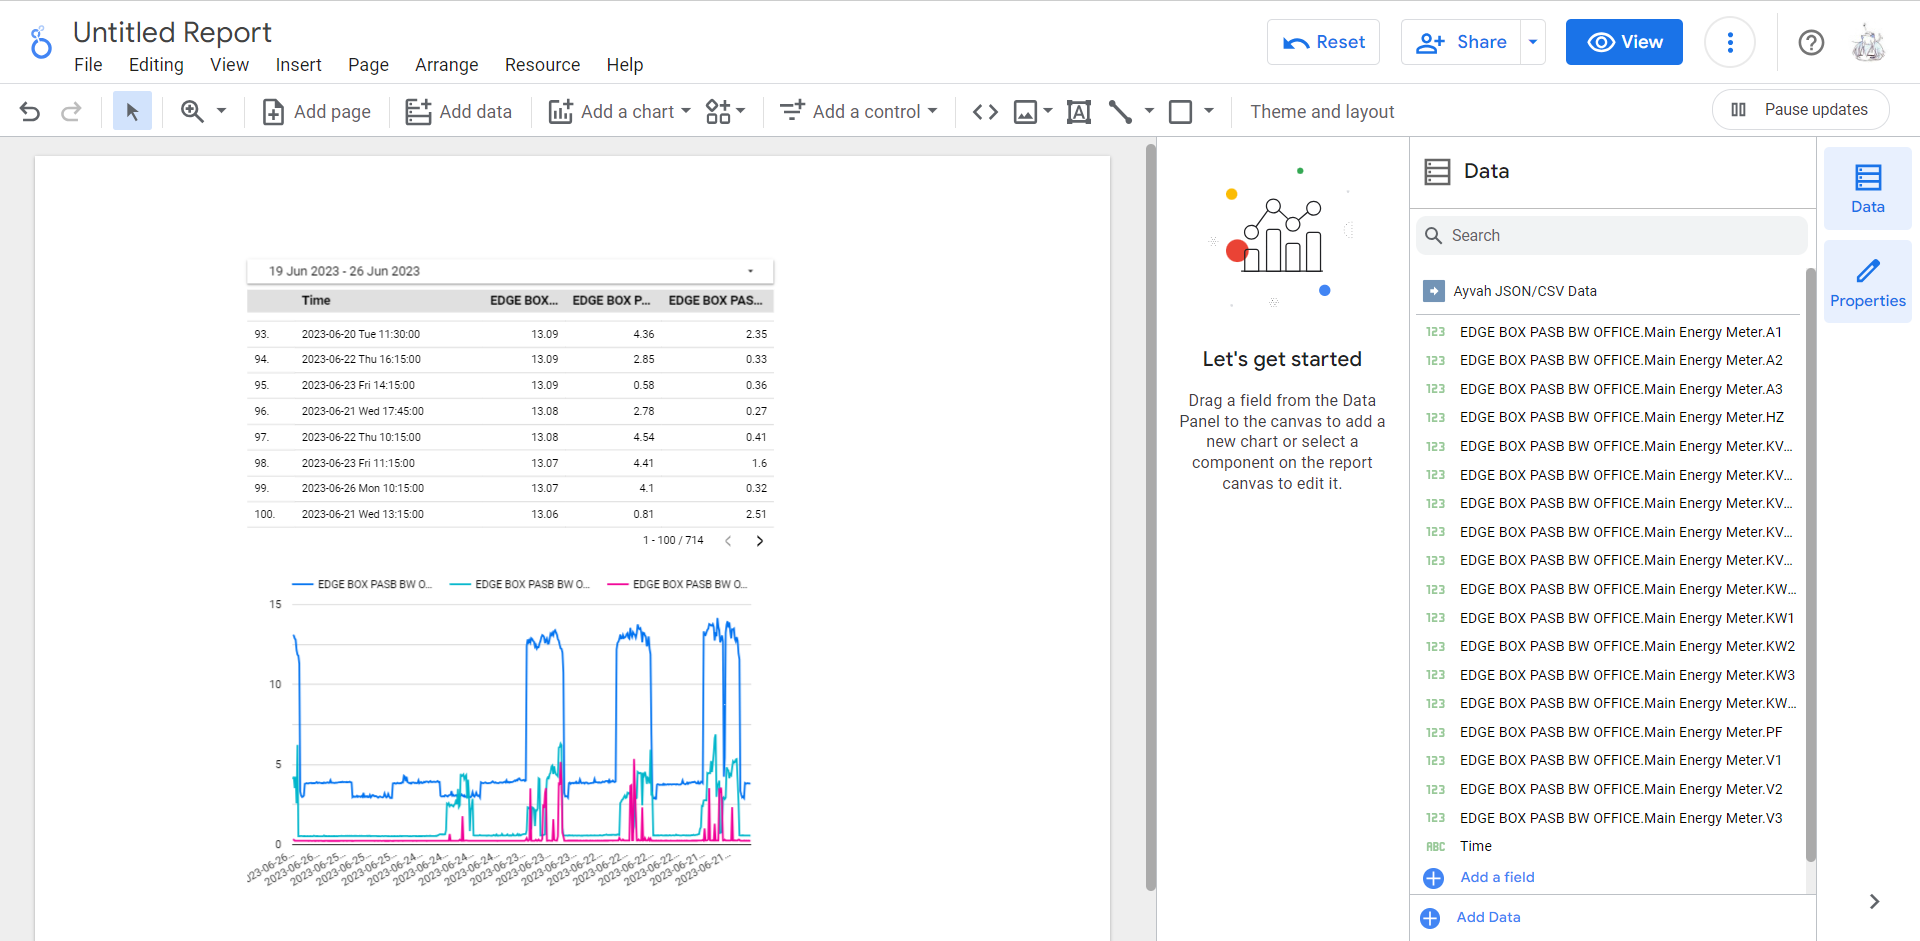Click the Search fields input
Image resolution: width=1920 pixels, height=941 pixels.
coord(1611,236)
